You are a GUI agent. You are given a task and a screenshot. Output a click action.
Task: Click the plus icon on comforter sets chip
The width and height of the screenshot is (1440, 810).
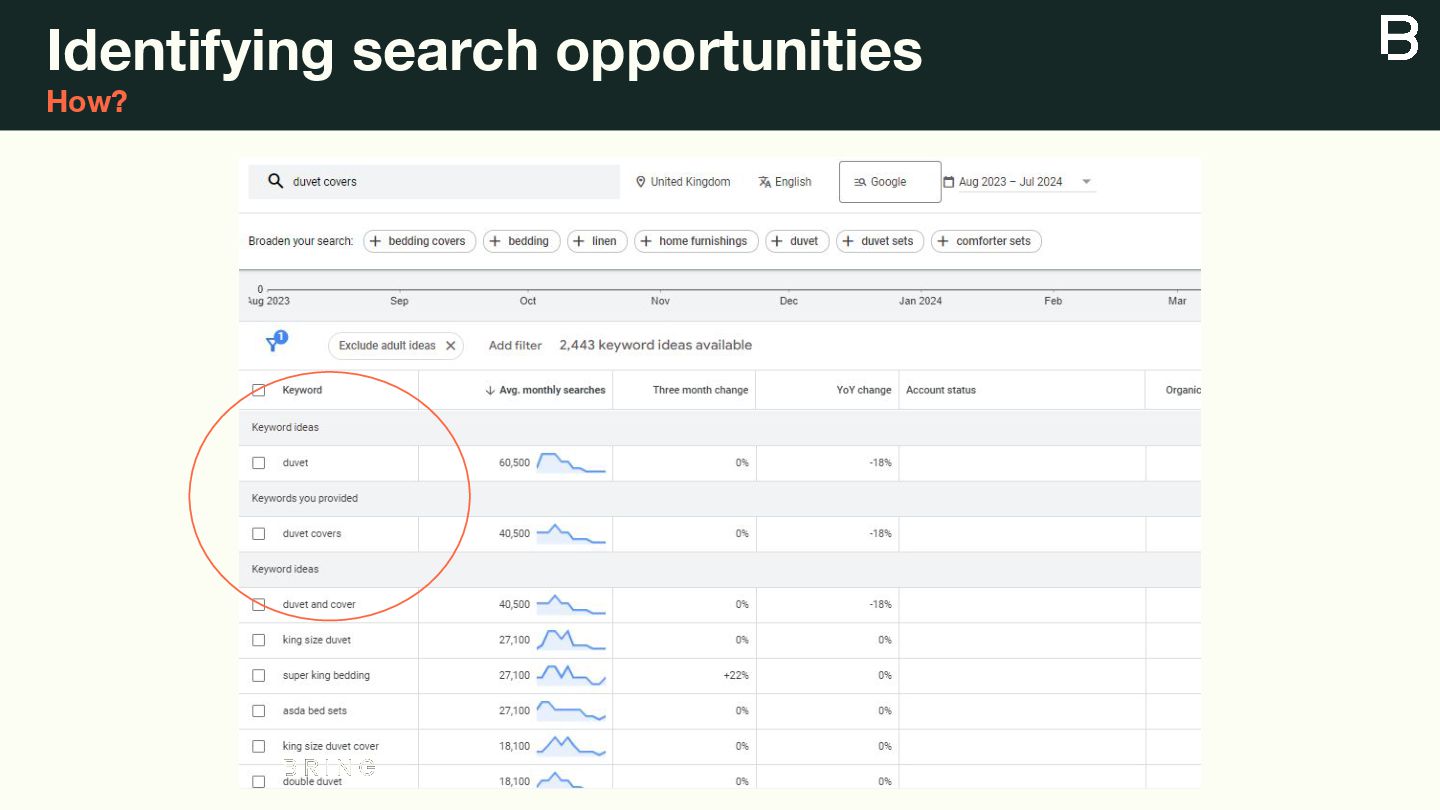point(943,241)
